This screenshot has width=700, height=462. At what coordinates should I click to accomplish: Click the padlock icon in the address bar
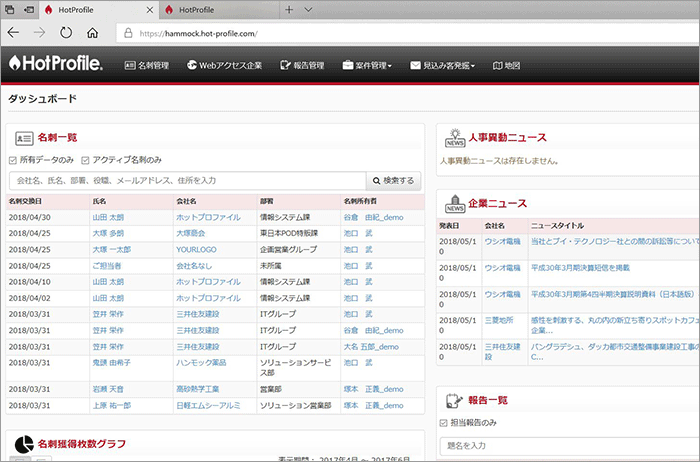[x=128, y=33]
